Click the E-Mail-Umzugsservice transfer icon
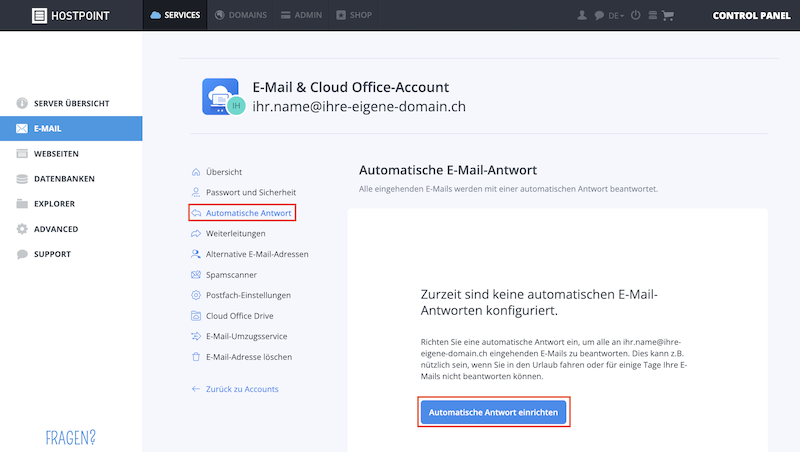Viewport: 800px width, 452px height. click(x=196, y=336)
